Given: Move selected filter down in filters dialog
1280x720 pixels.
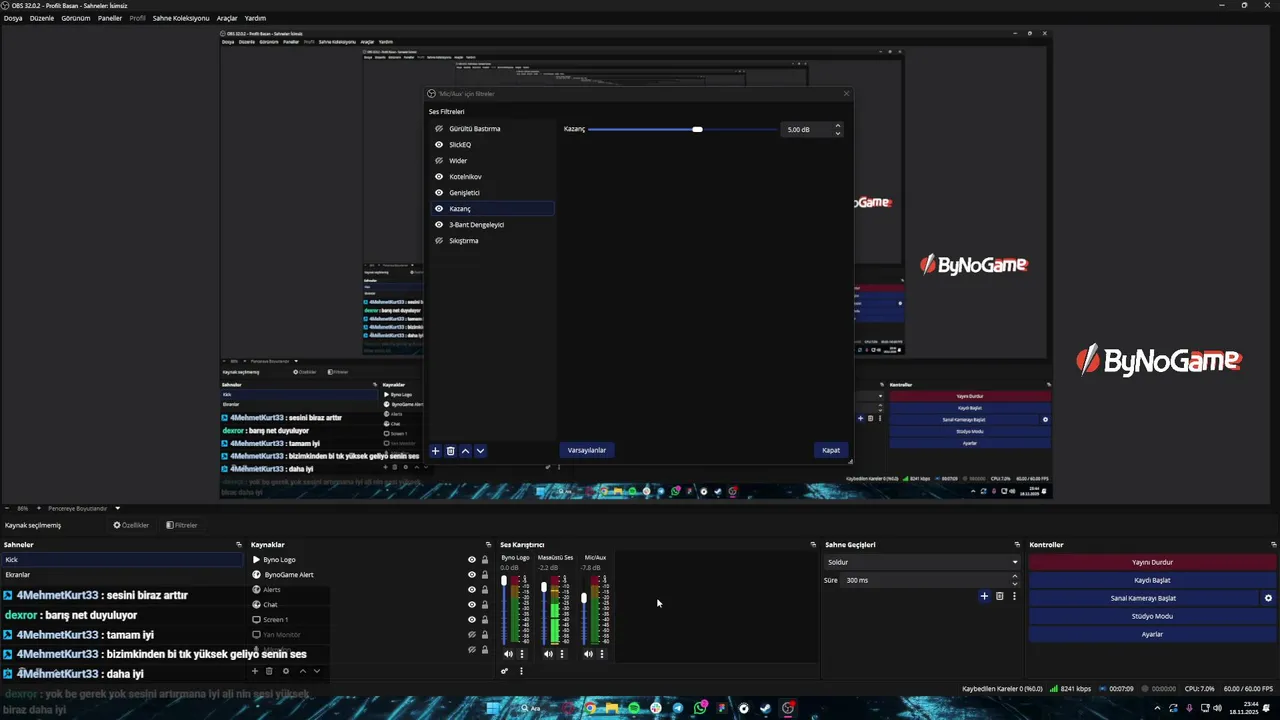Looking at the screenshot, I should pyautogui.click(x=480, y=451).
